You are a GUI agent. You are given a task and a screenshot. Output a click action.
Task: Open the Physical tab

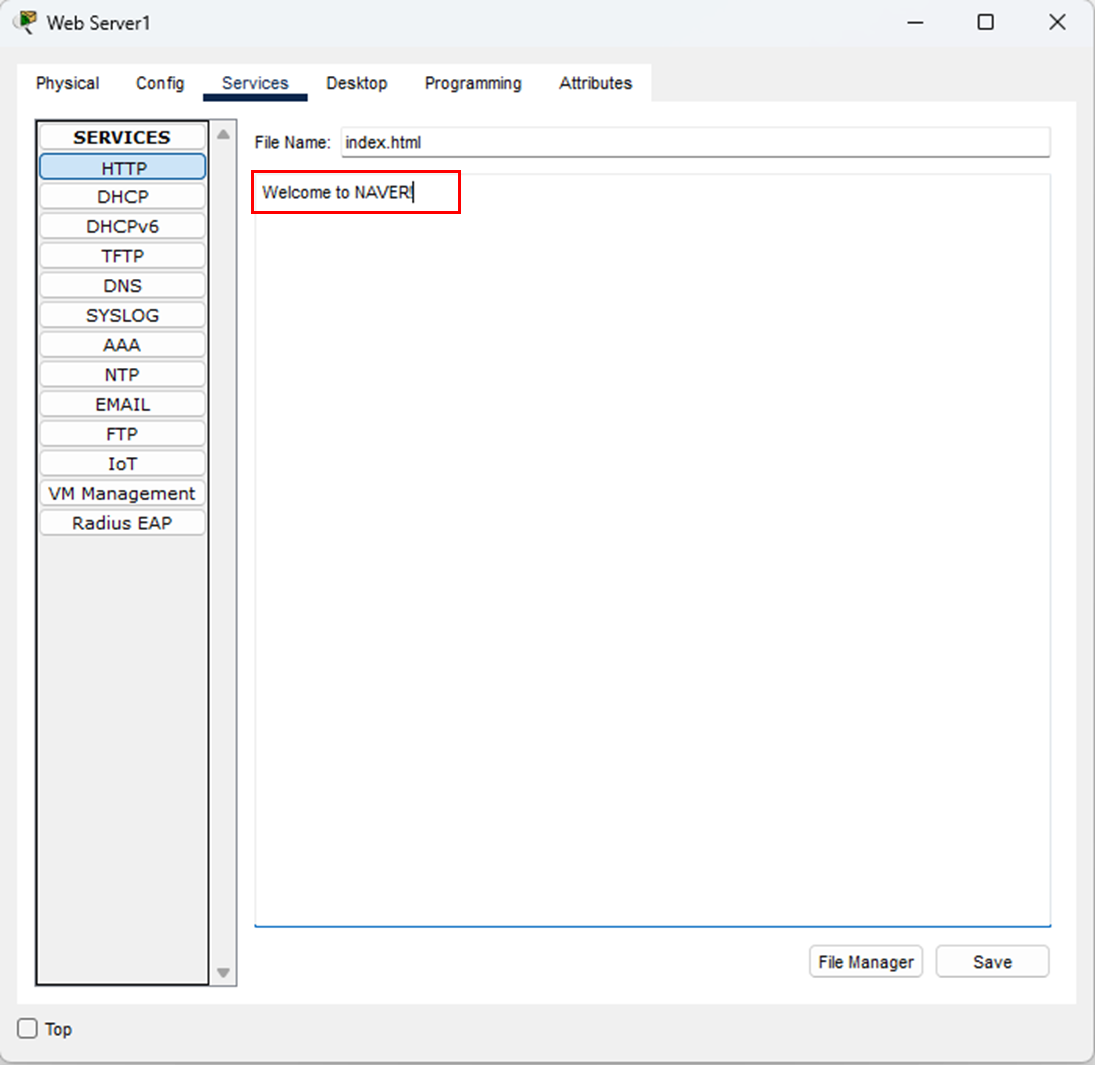tap(67, 83)
